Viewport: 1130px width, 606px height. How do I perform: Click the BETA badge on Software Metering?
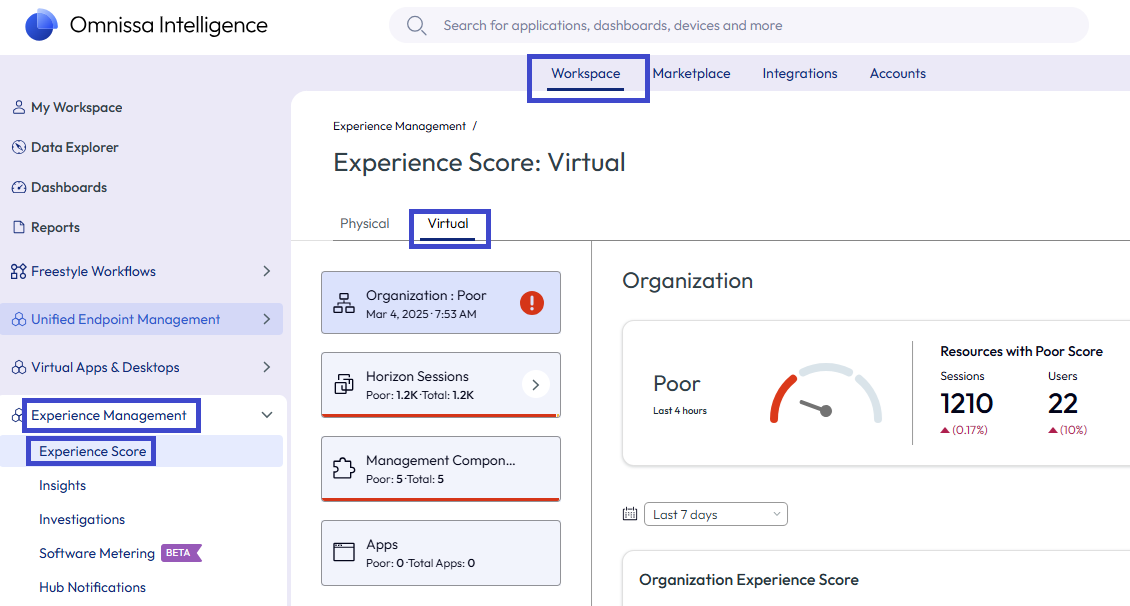pyautogui.click(x=181, y=553)
